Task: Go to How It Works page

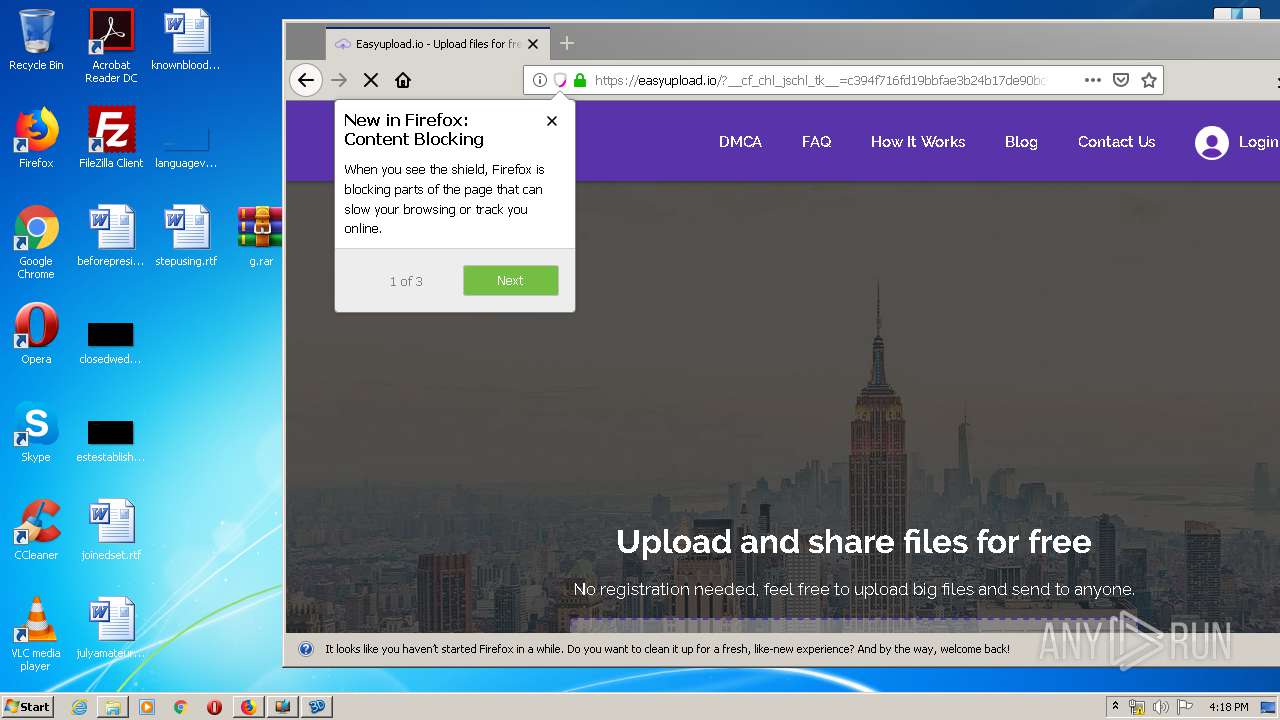Action: click(x=918, y=142)
